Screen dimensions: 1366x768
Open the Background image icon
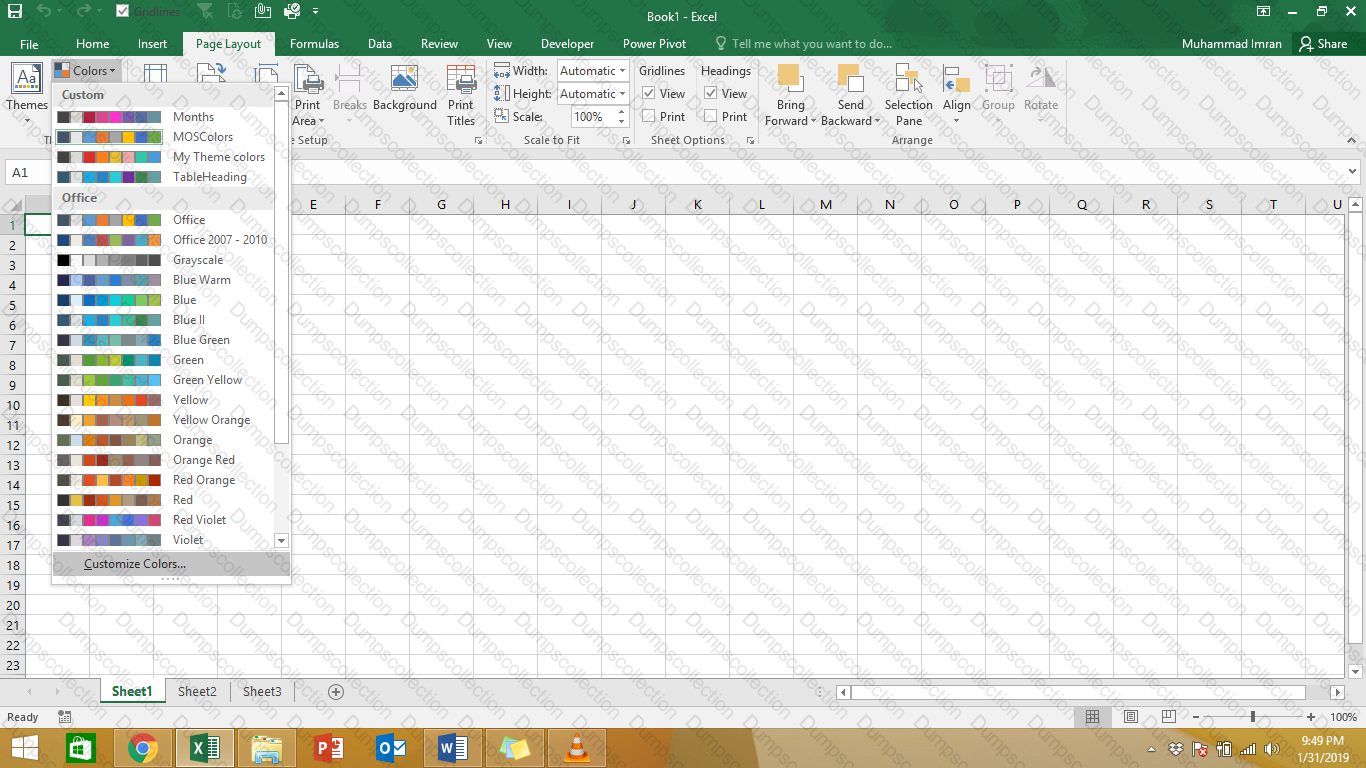coord(404,90)
